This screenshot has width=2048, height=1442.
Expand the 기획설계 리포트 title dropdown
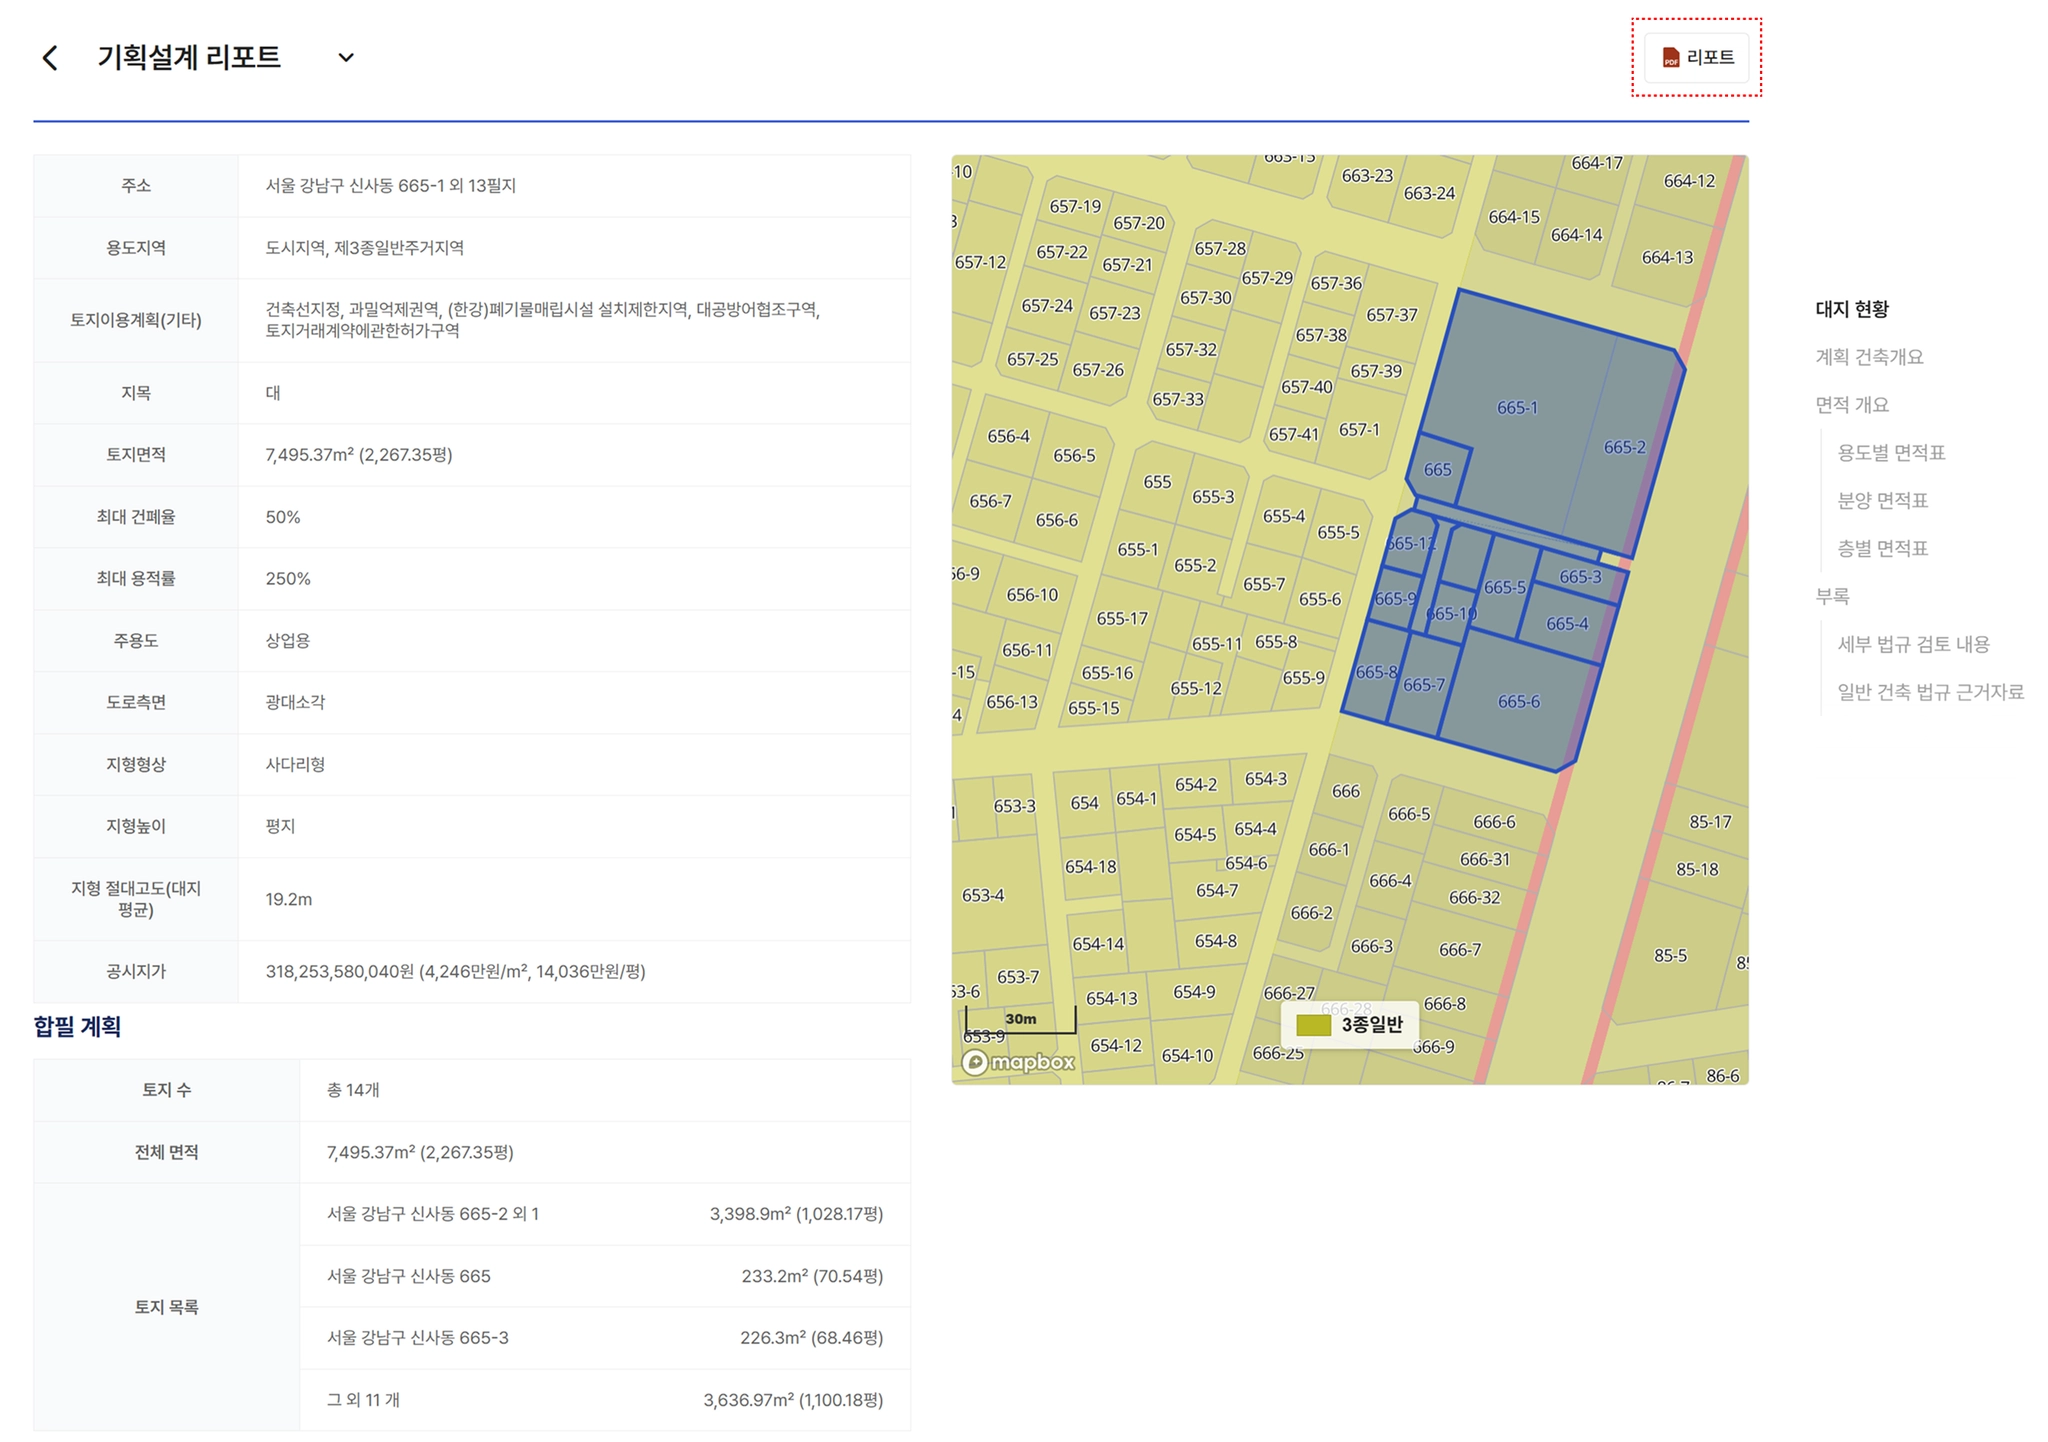coord(346,58)
